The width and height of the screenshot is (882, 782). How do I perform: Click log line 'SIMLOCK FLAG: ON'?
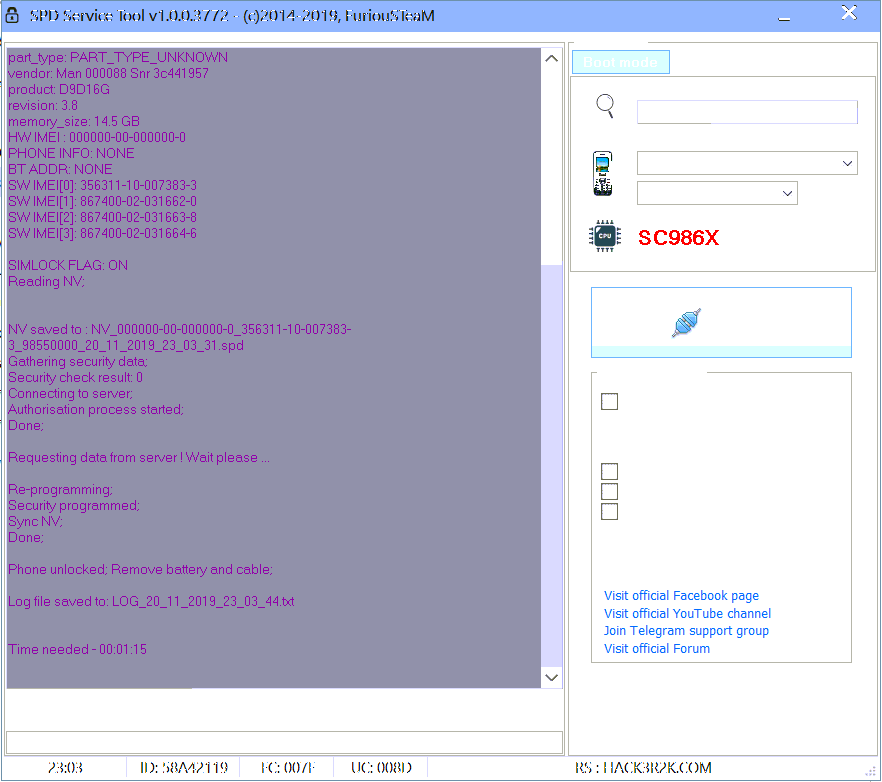(x=68, y=266)
